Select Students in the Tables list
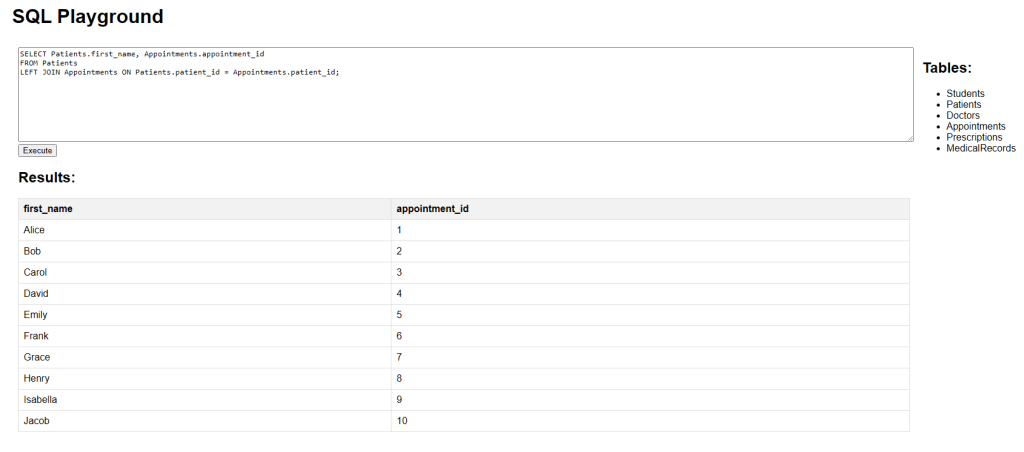Image resolution: width=1024 pixels, height=452 pixels. click(965, 93)
